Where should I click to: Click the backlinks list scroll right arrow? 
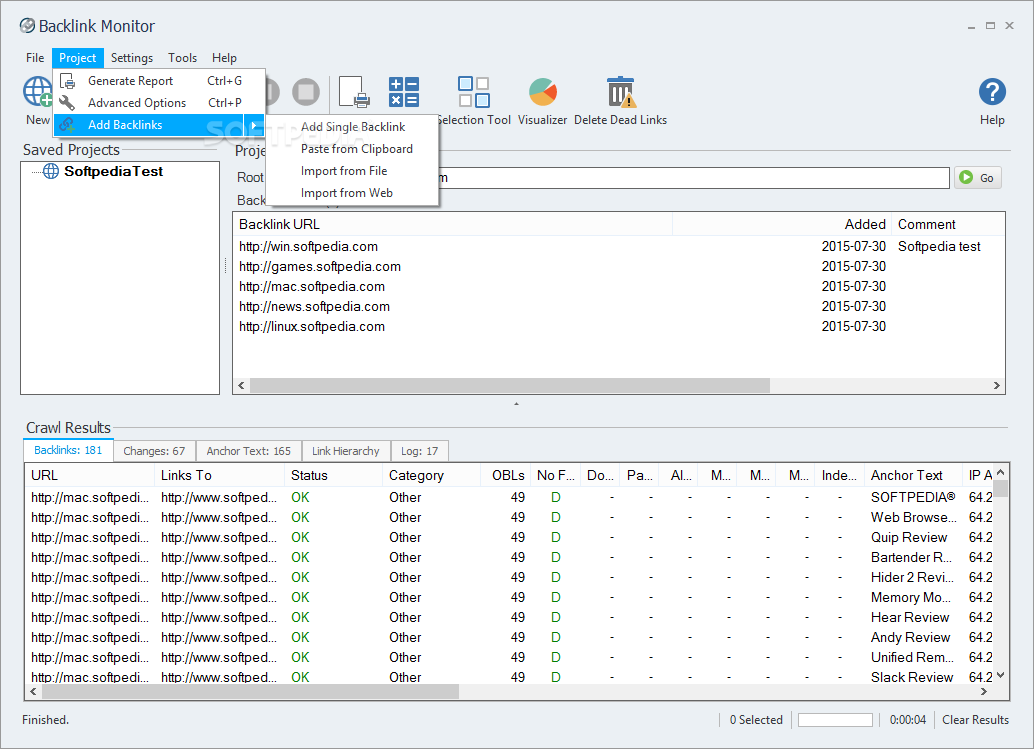(996, 386)
